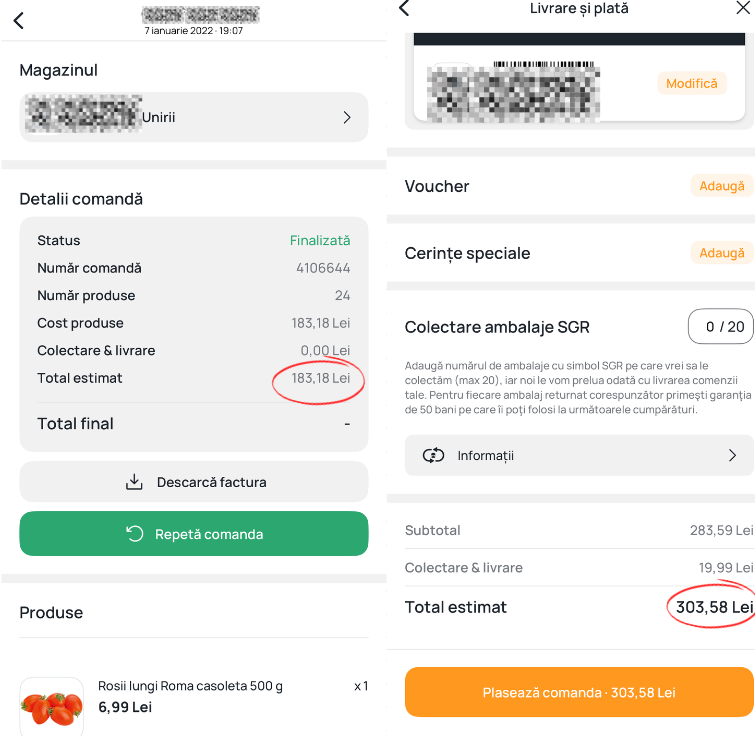
Task: Select the Rosii lungi Roma casoleta item
Action: 190,686
